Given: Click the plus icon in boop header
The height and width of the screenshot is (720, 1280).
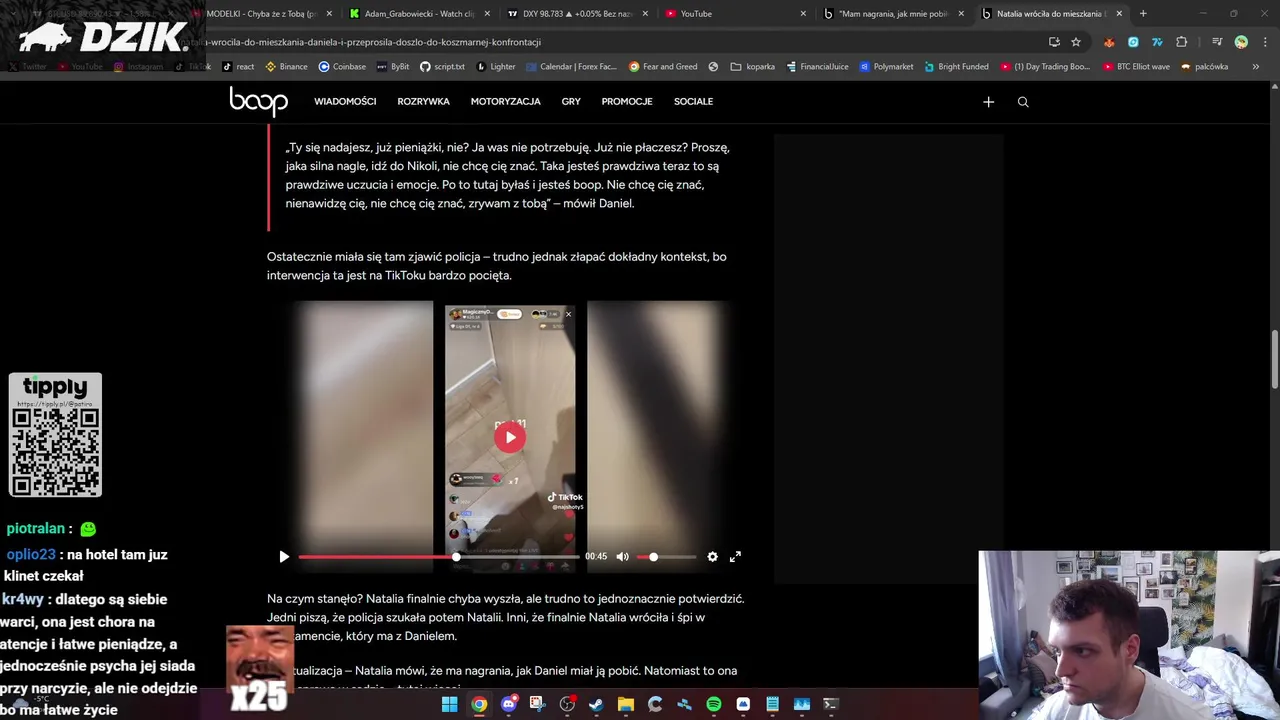Looking at the screenshot, I should 988,102.
